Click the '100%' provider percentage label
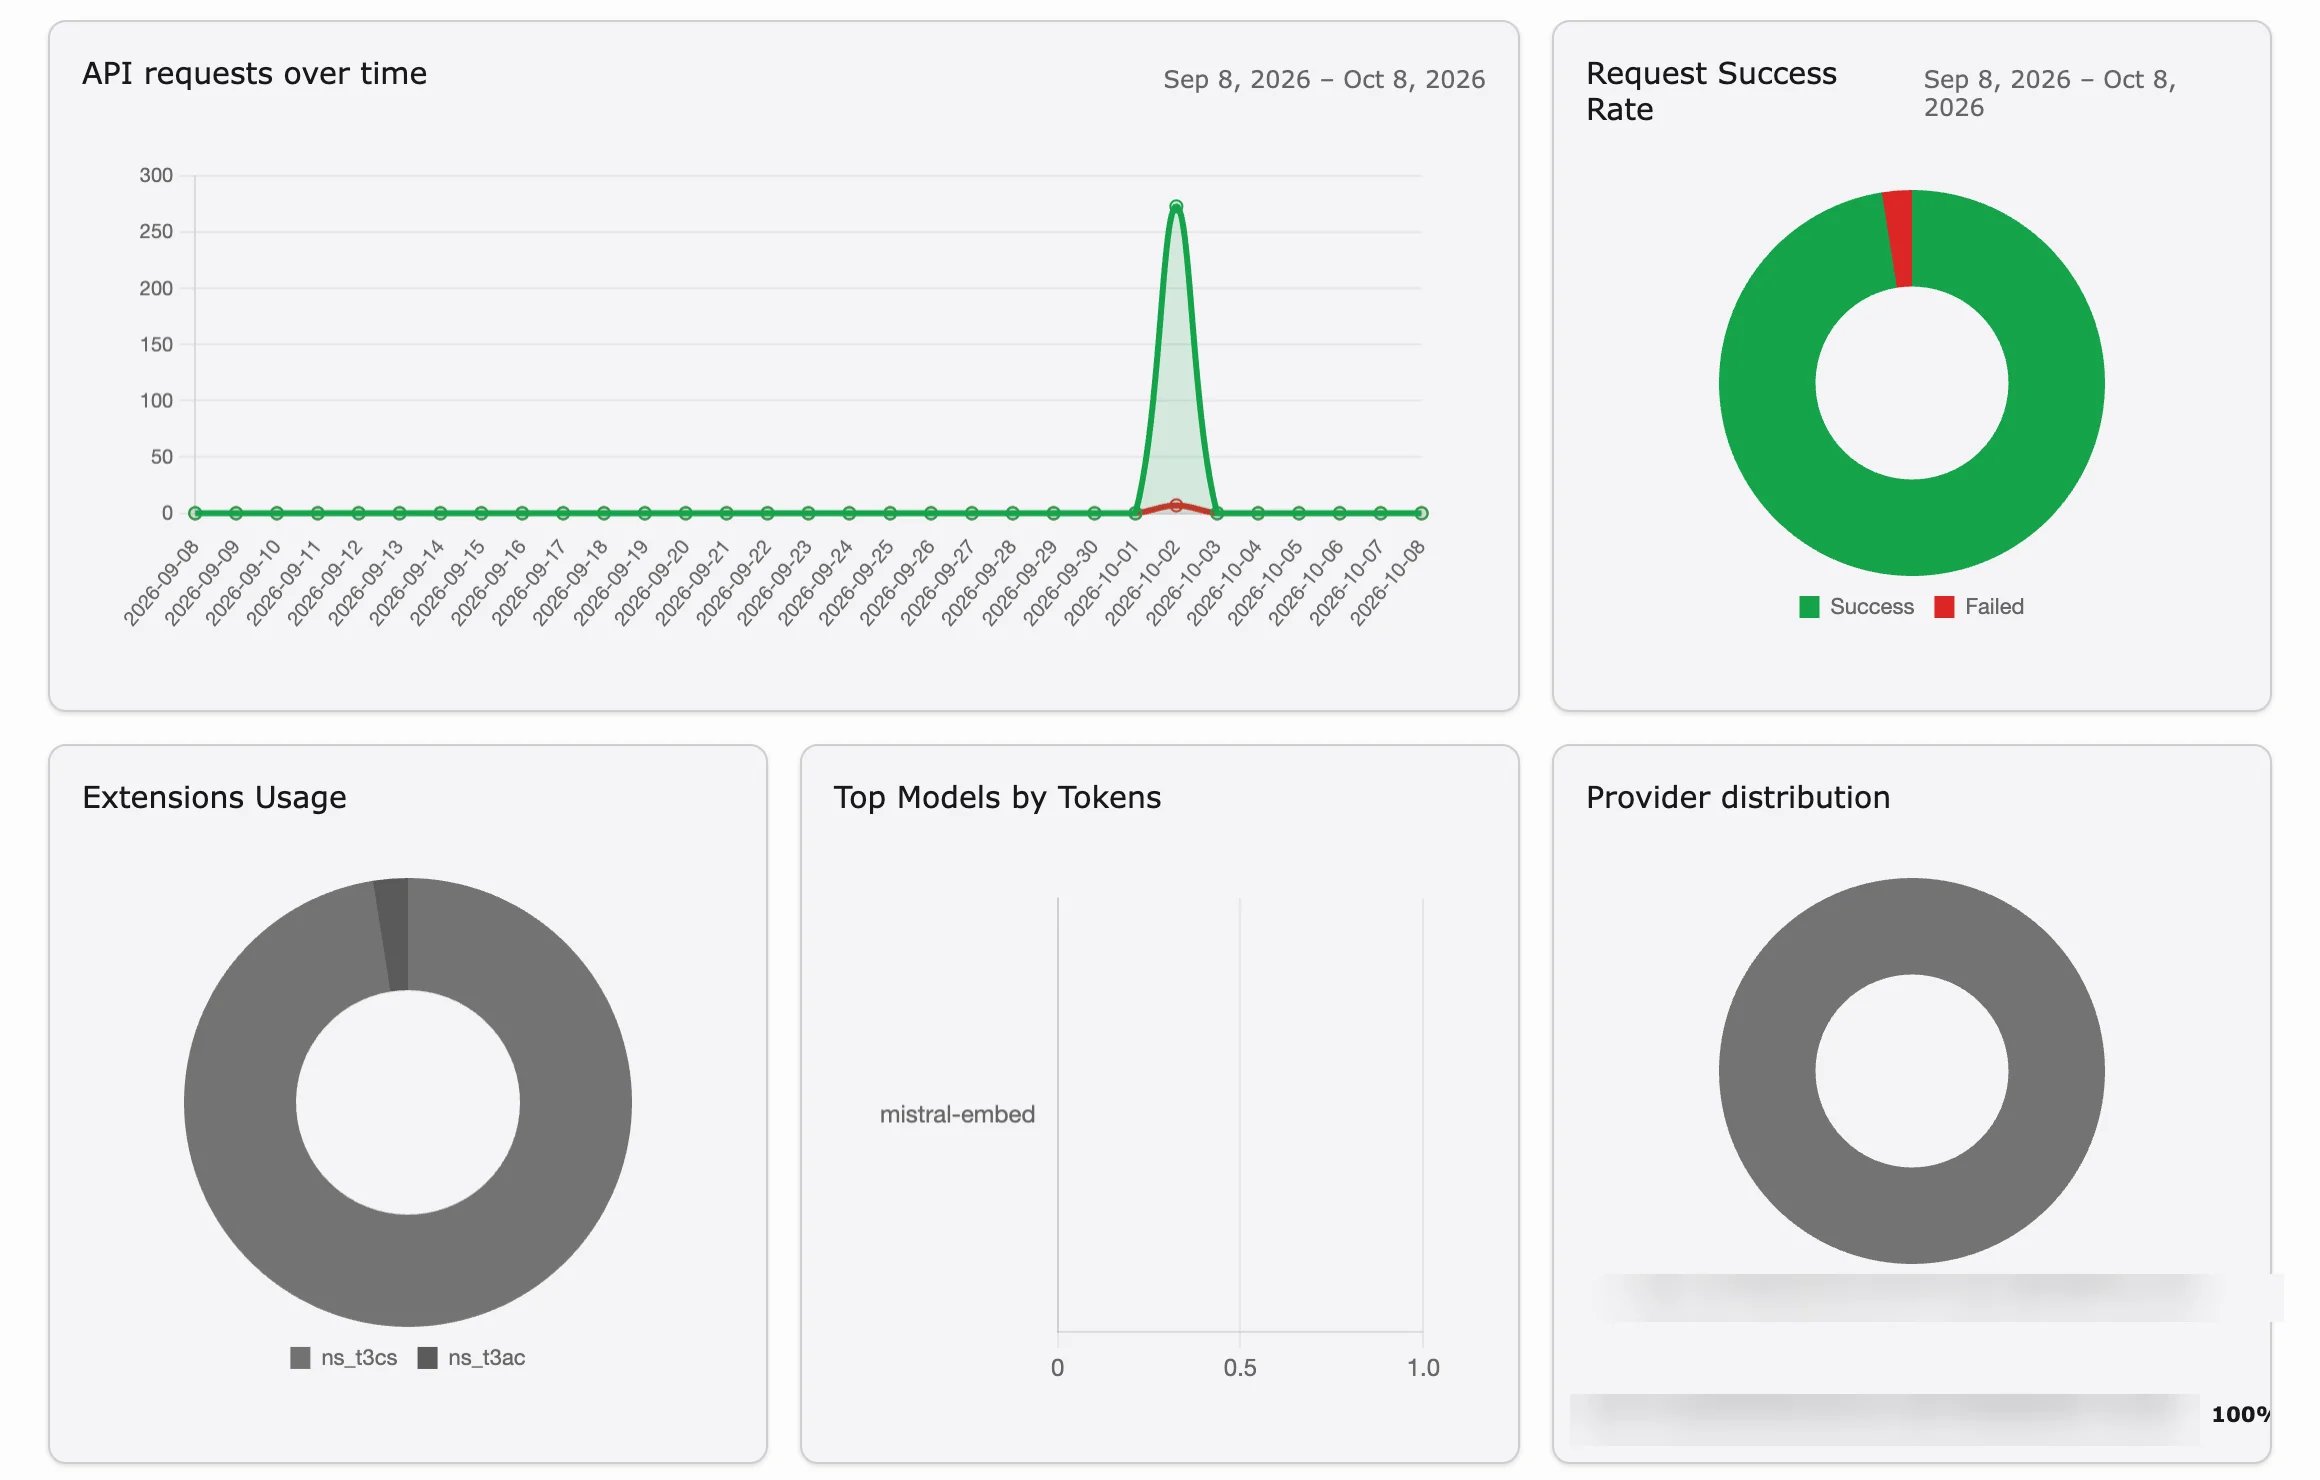The height and width of the screenshot is (1480, 2320). tap(2241, 1414)
